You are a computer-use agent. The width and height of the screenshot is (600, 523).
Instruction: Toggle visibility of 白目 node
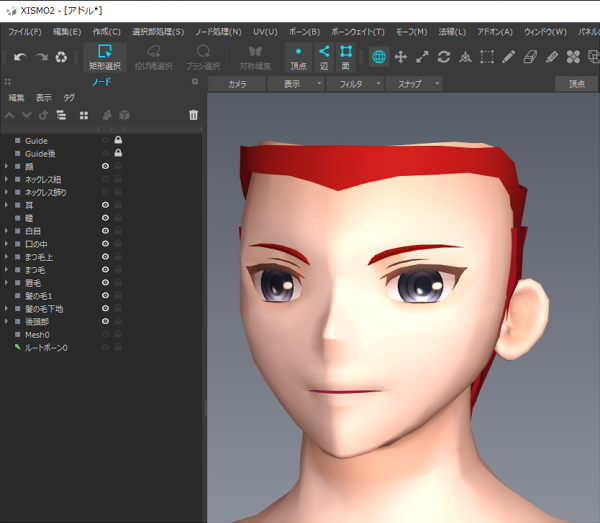point(105,231)
